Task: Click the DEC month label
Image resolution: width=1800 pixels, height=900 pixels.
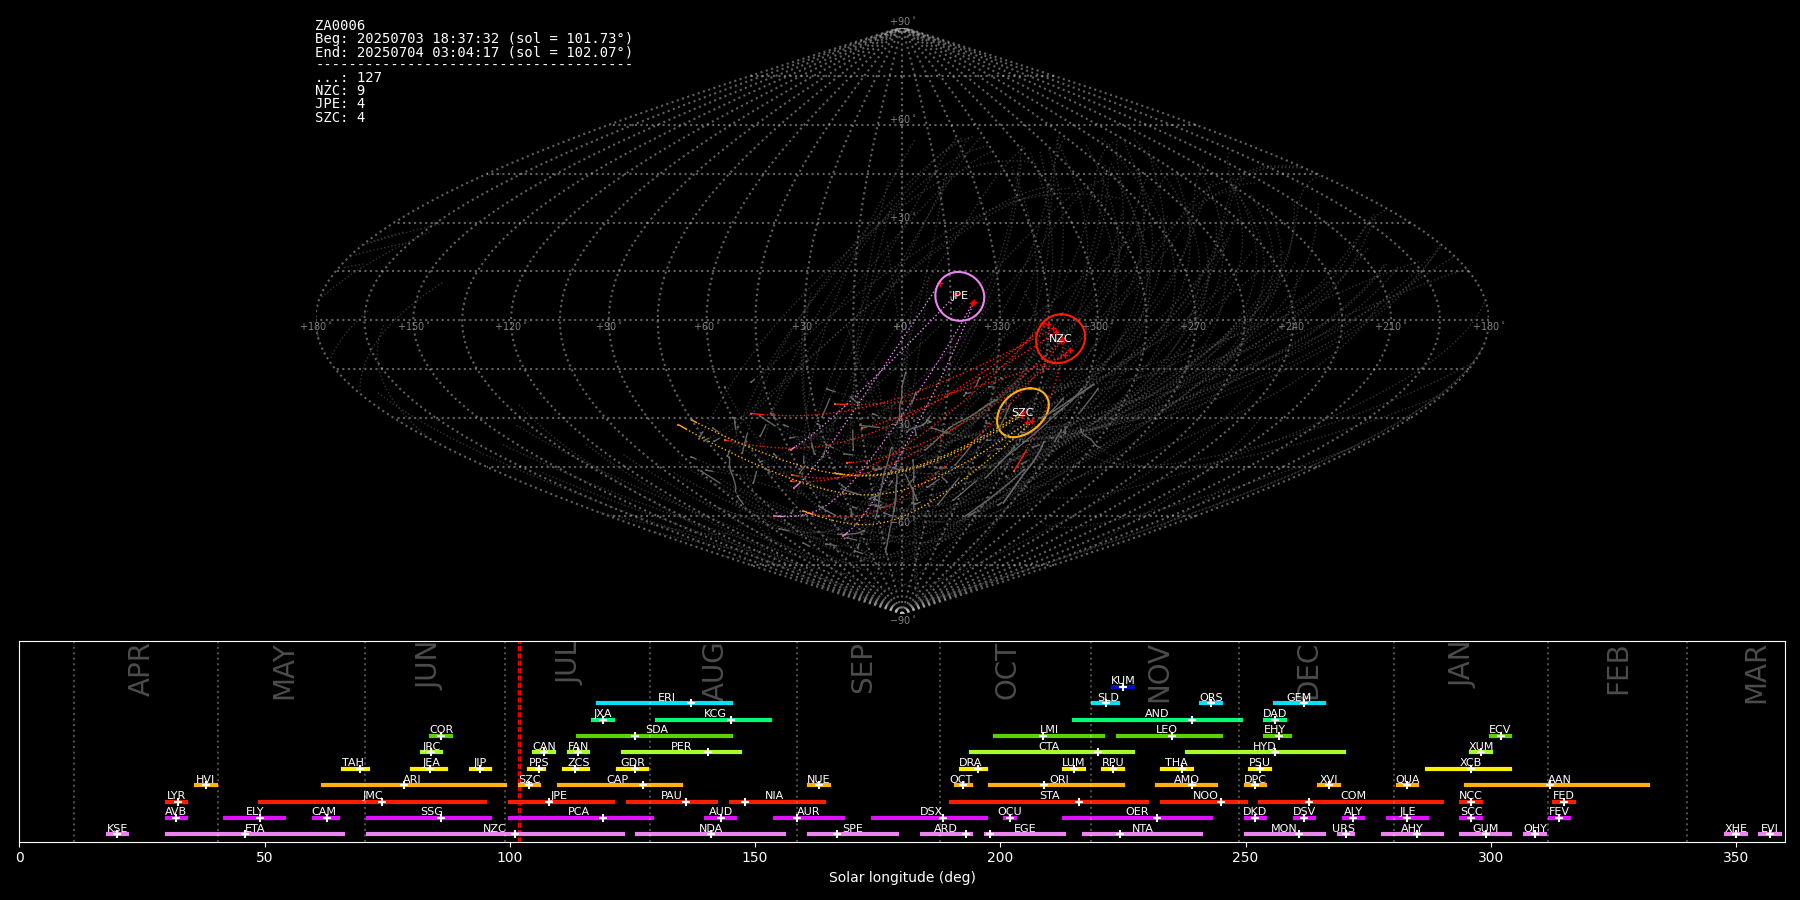Action: (1307, 672)
